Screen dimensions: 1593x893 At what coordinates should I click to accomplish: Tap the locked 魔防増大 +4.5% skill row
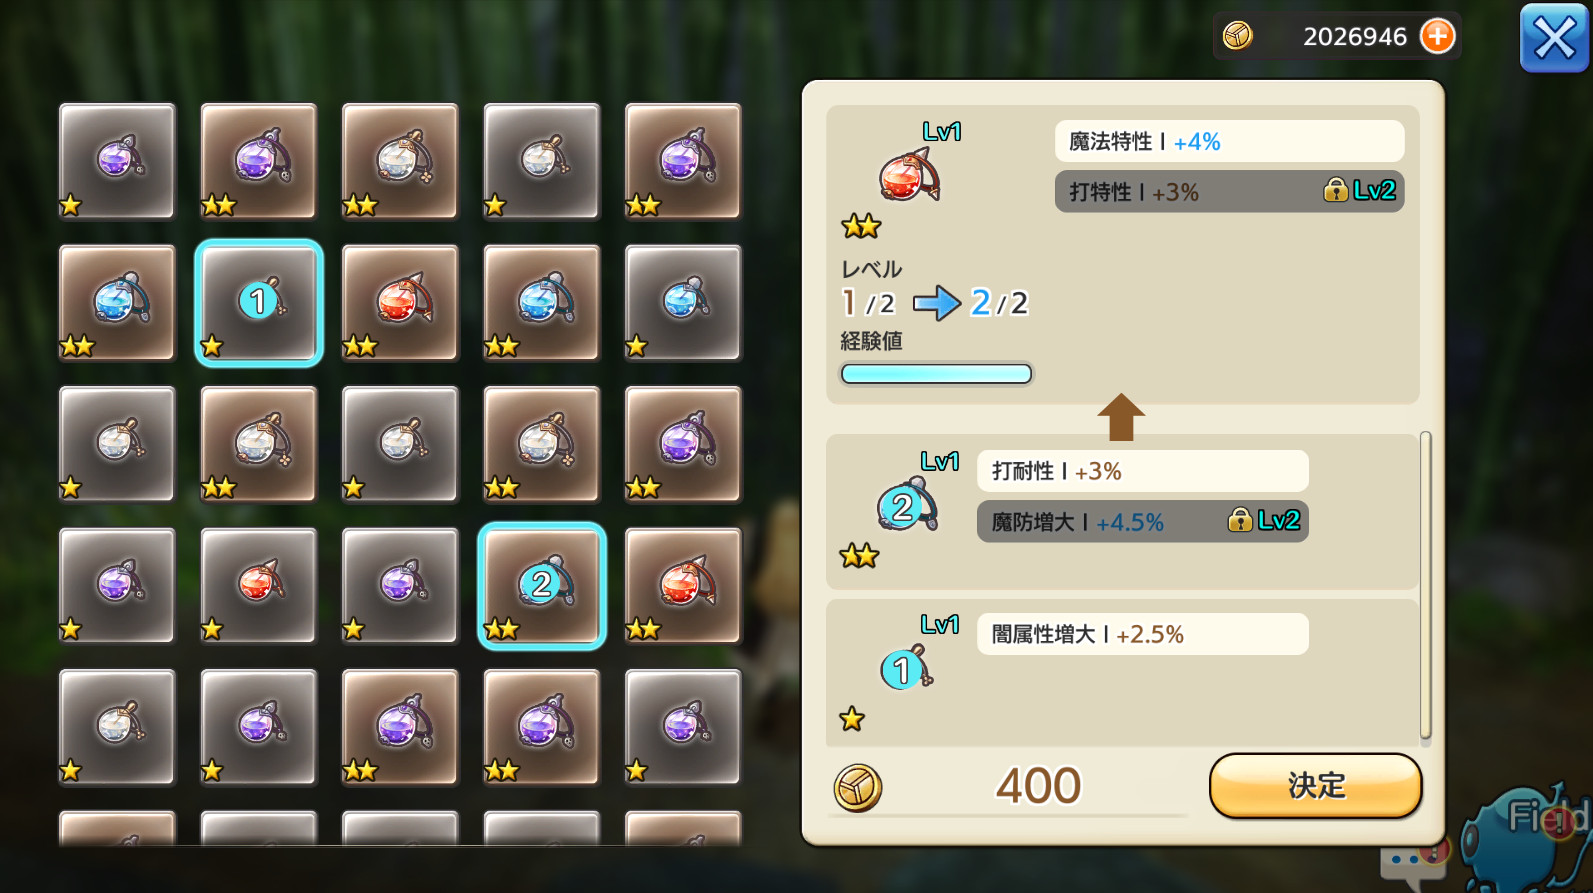tap(1142, 521)
